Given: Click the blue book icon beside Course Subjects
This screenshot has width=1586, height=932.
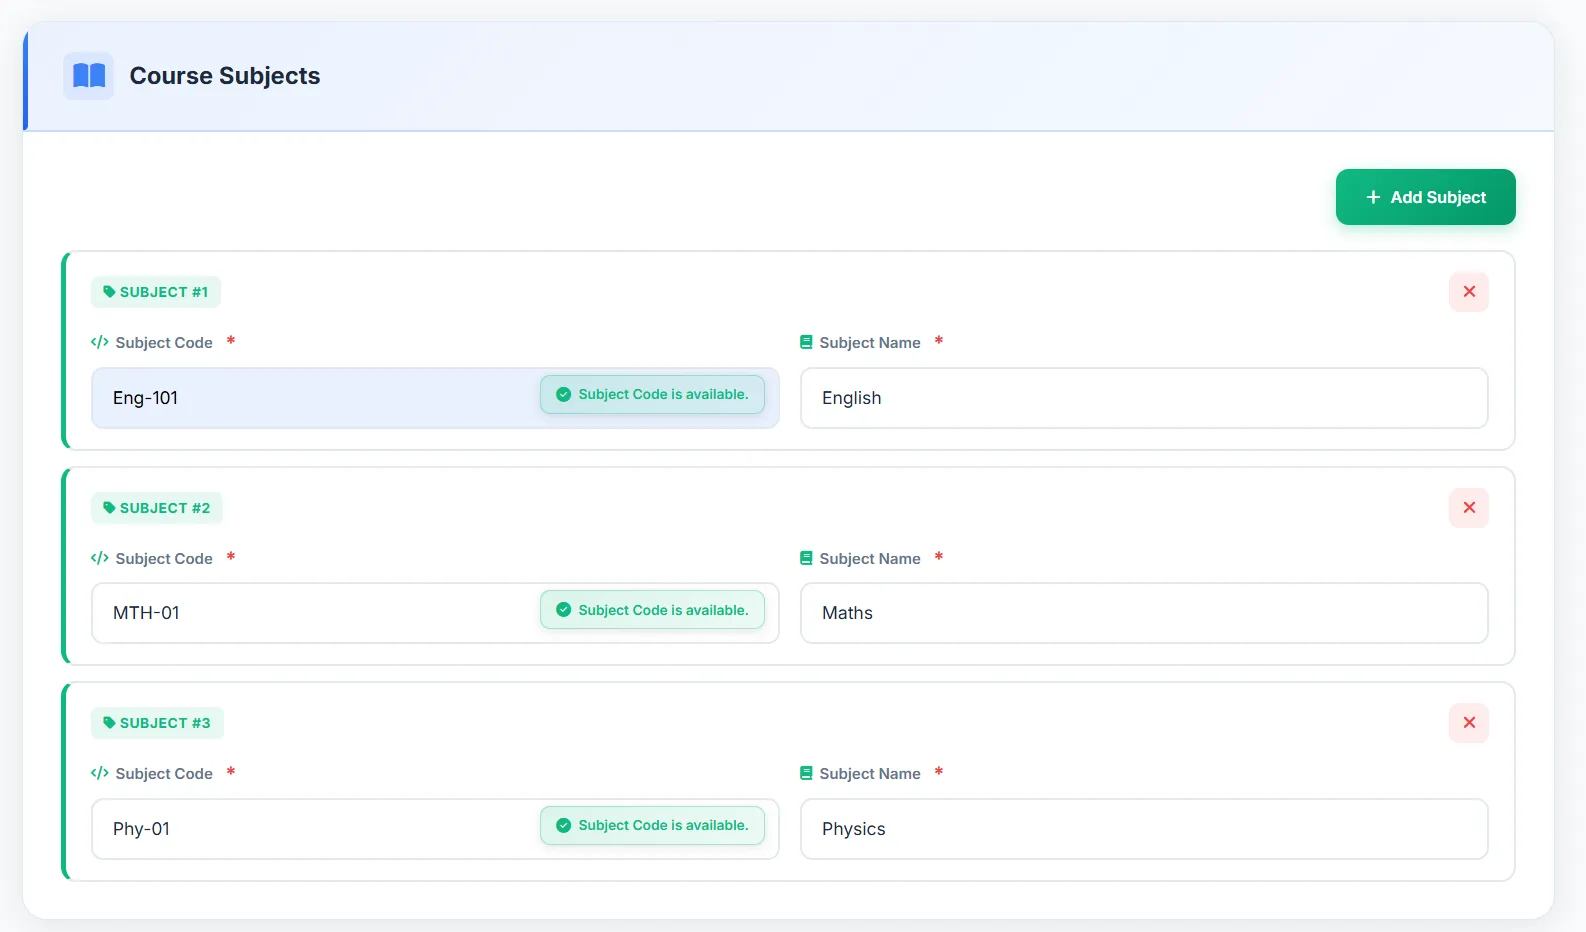Looking at the screenshot, I should pyautogui.click(x=89, y=76).
